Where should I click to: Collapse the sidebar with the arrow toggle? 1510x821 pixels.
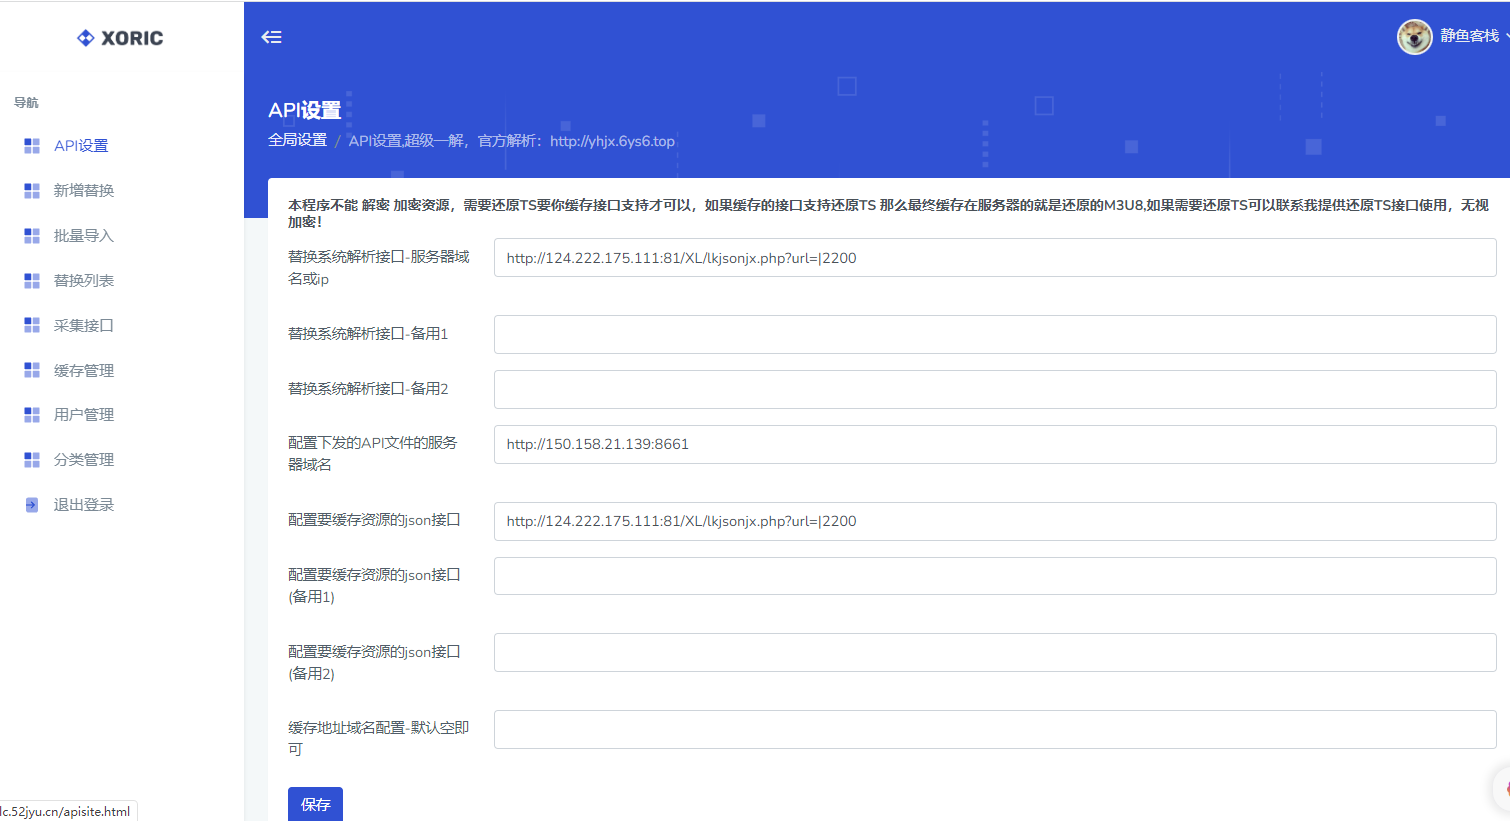point(270,35)
